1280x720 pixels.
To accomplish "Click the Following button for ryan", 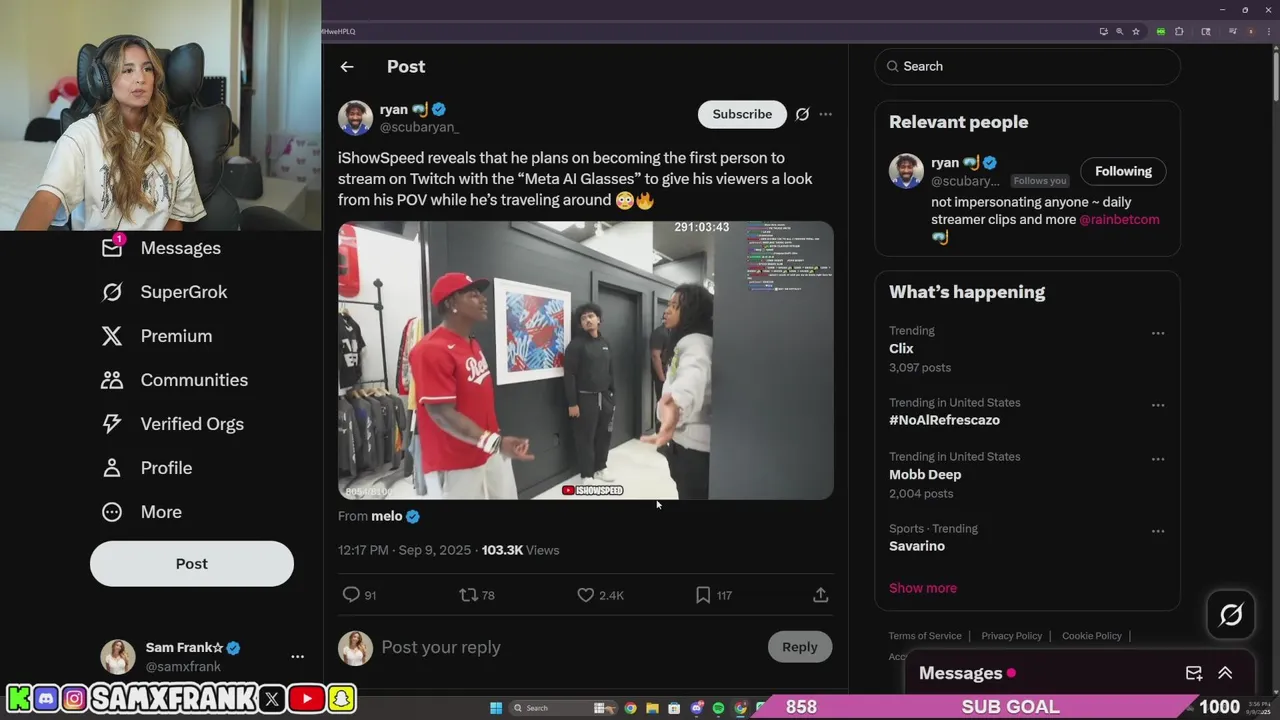I will pos(1123,171).
